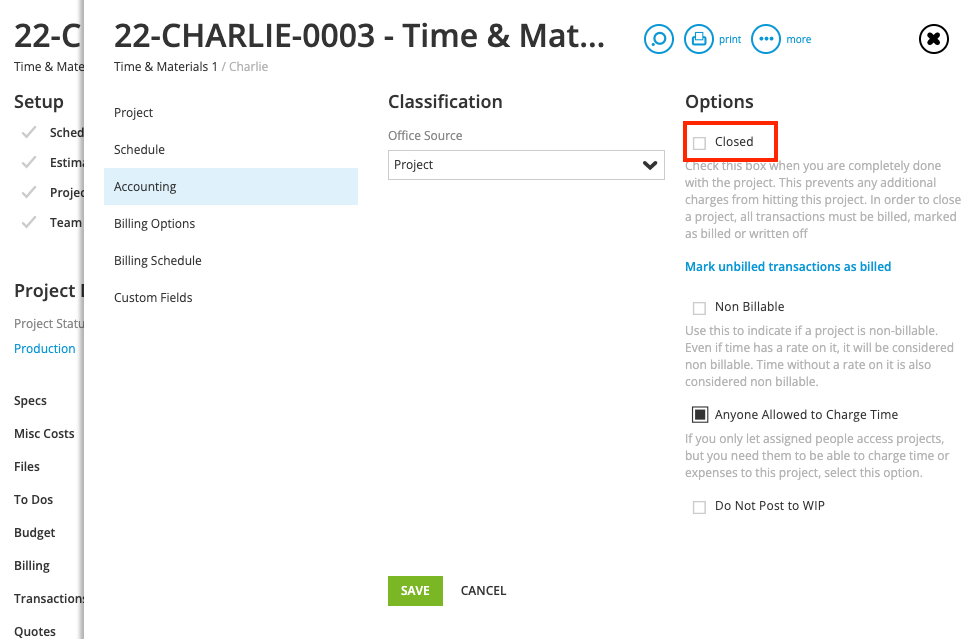Open the Production project status link

[45, 349]
